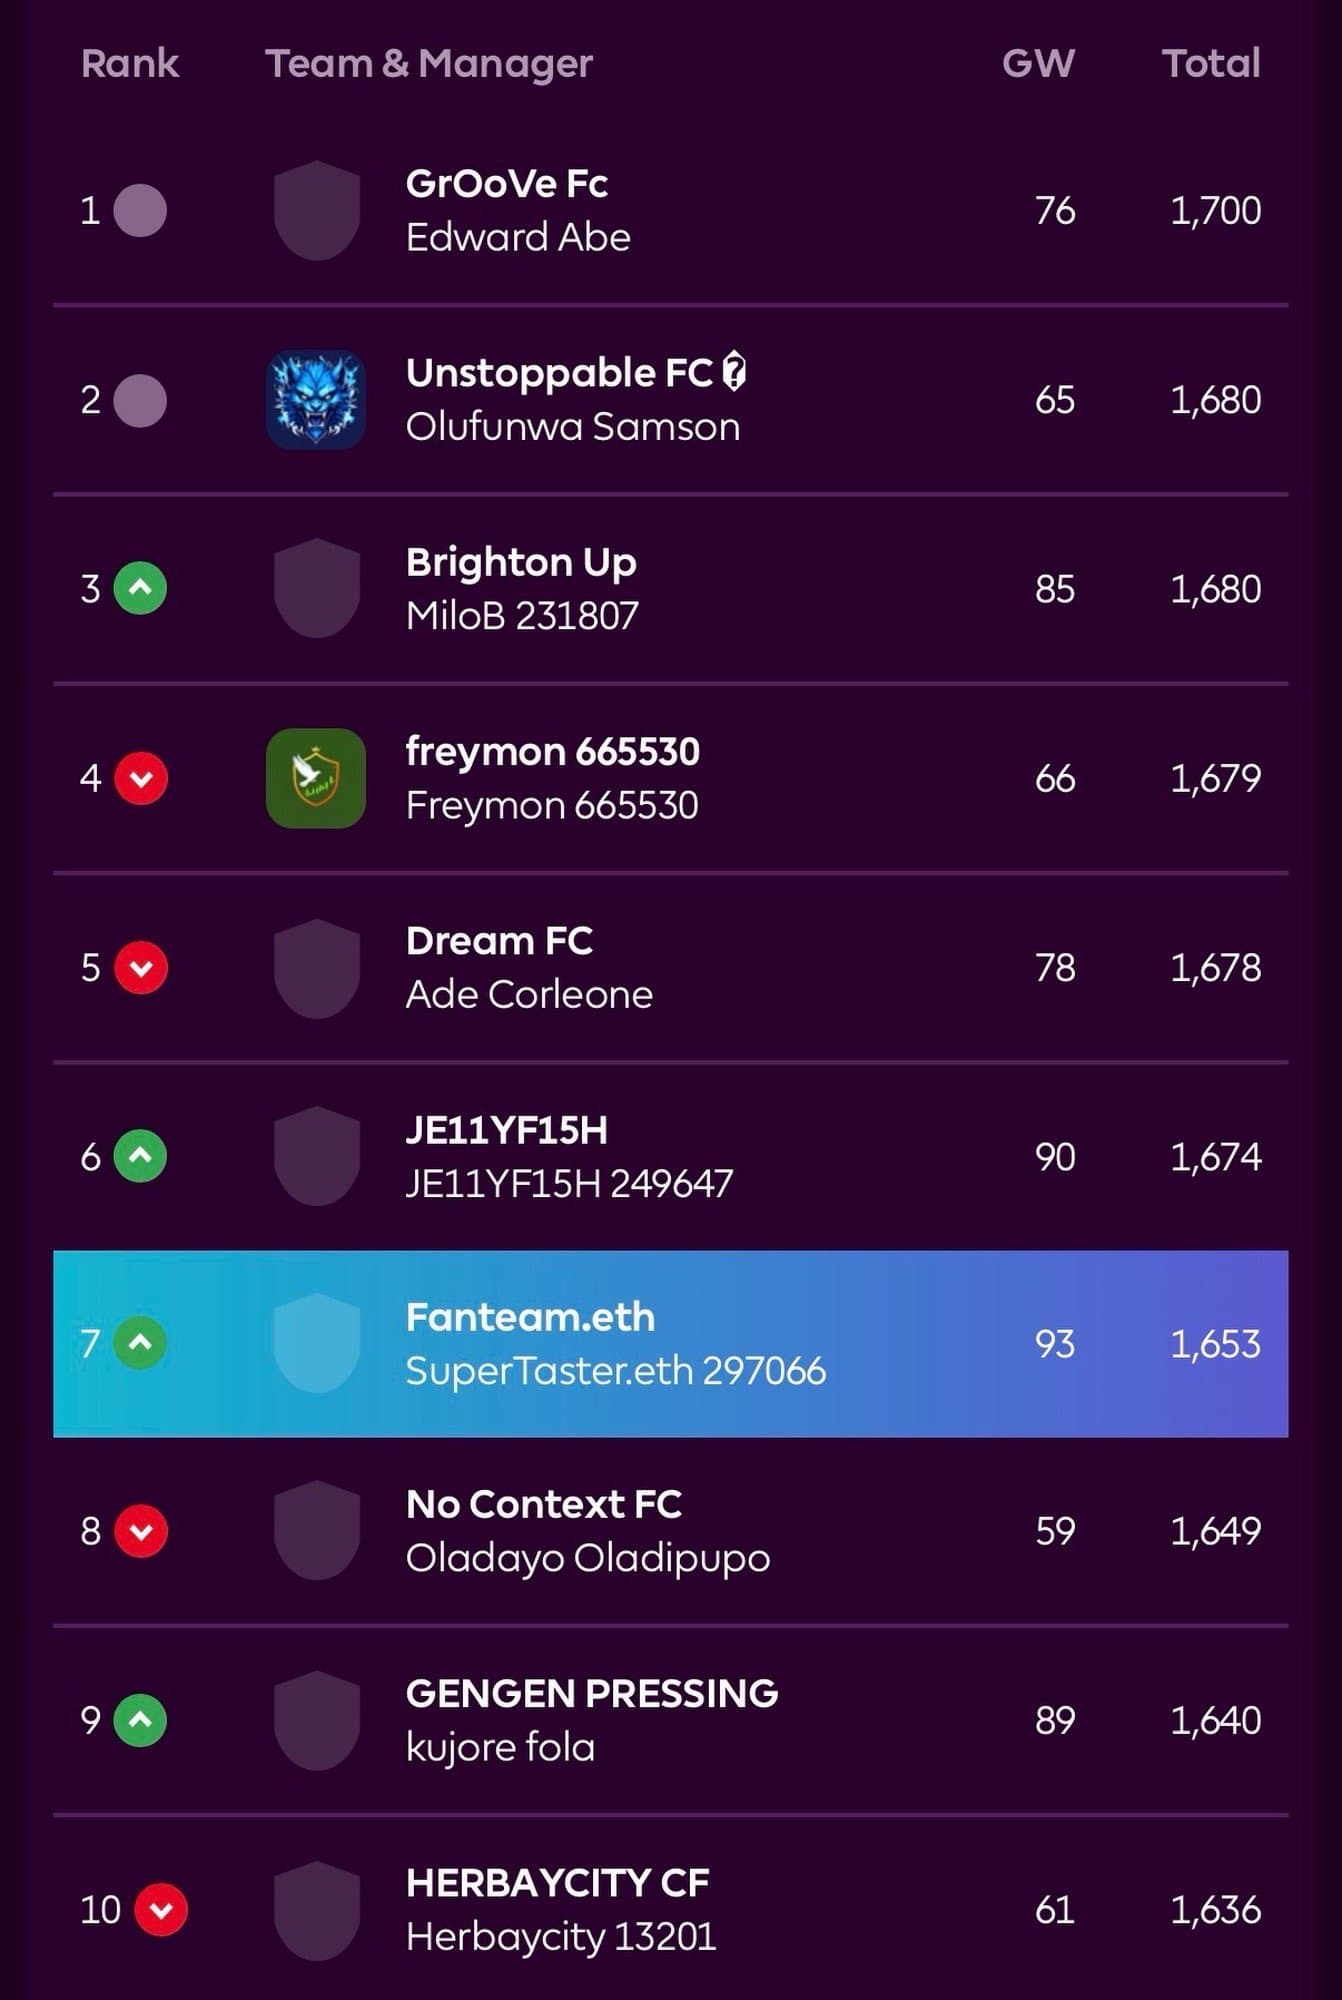Screen dimensions: 1342x2000
Task: Click Dream FC red down-arrow indicator
Action: pyautogui.click(x=140, y=967)
